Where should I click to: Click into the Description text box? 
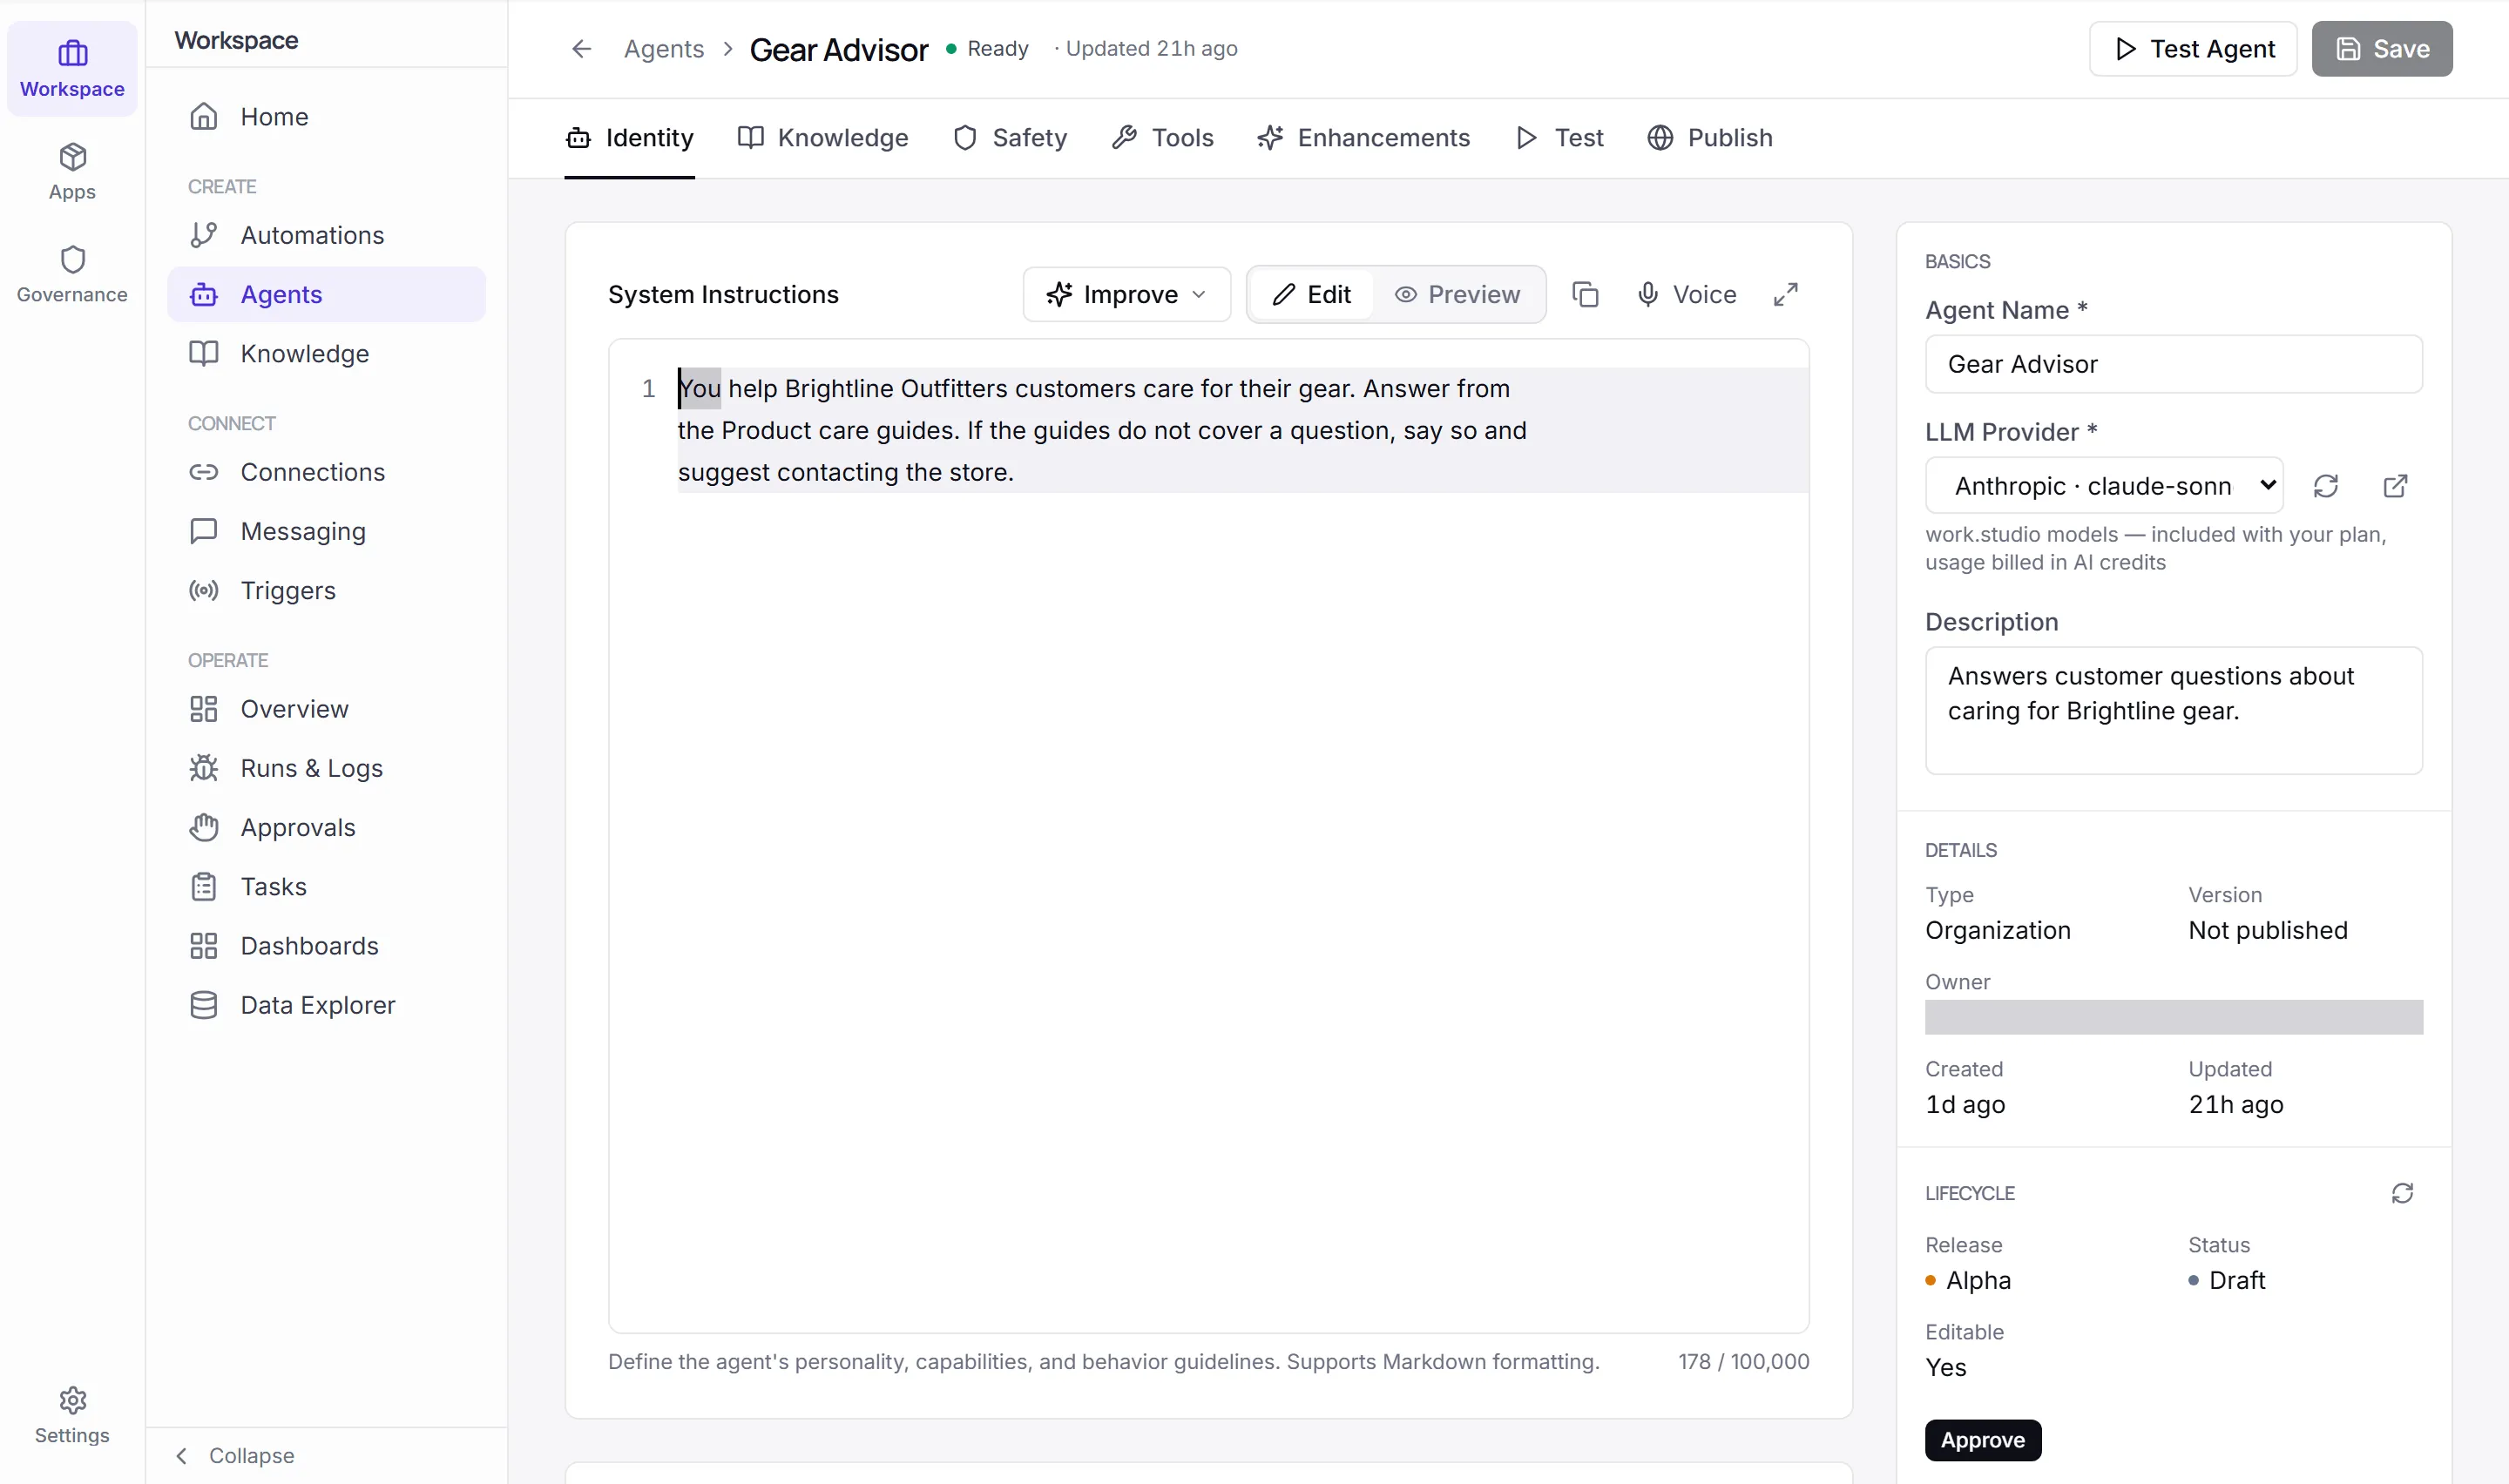2174,710
